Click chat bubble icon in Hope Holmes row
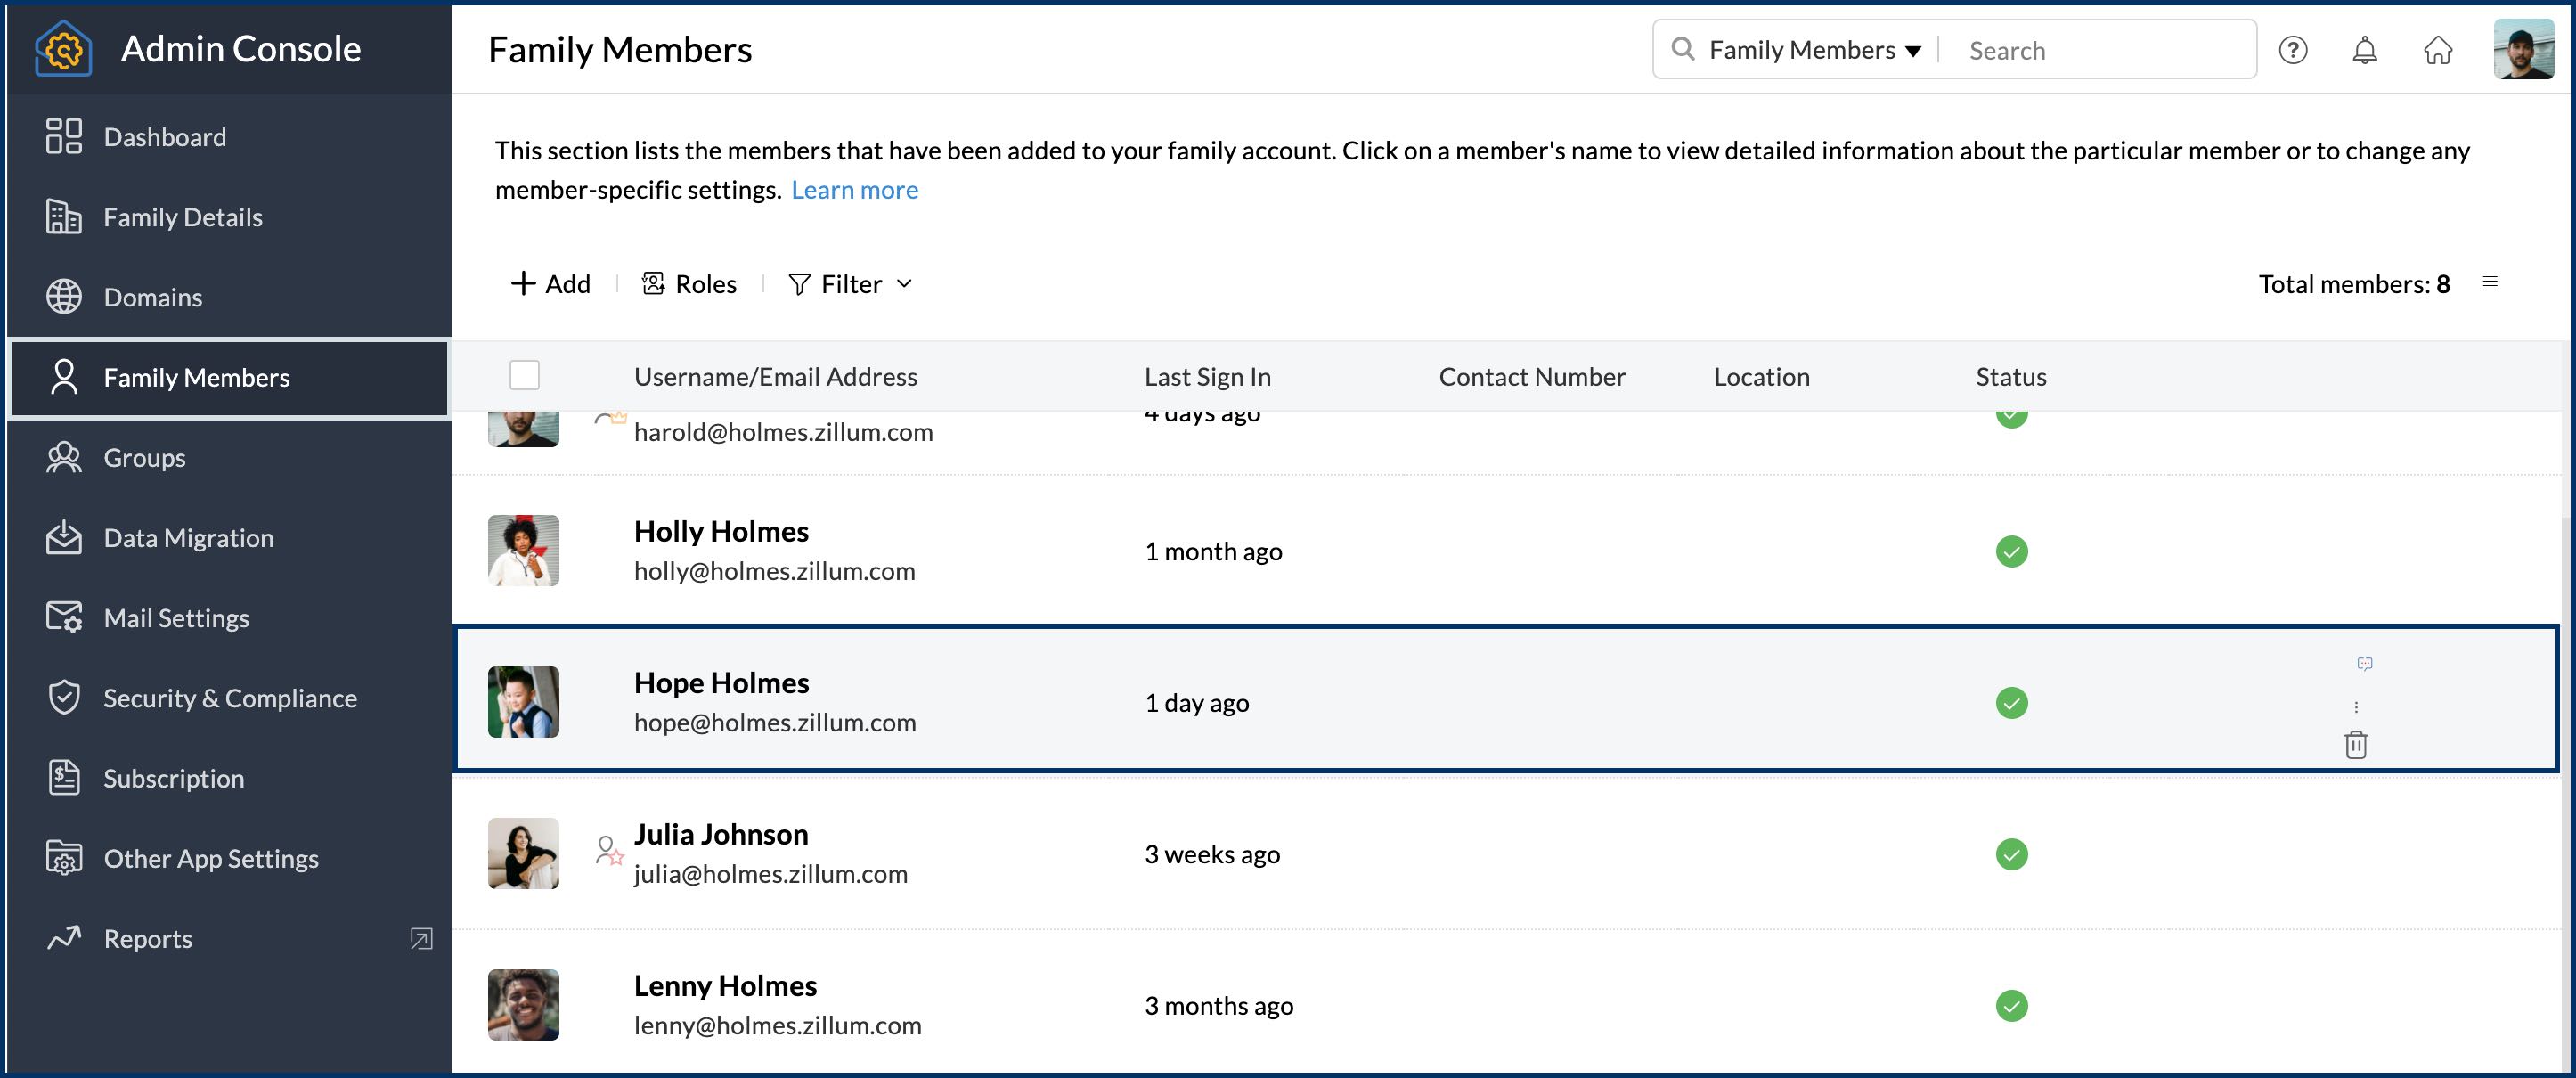 [2364, 664]
